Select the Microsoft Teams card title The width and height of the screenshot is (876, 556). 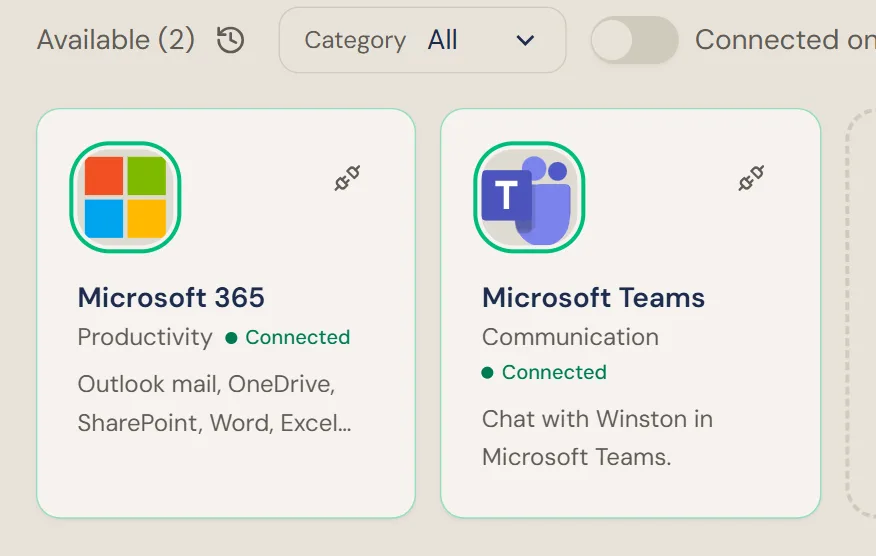[593, 297]
